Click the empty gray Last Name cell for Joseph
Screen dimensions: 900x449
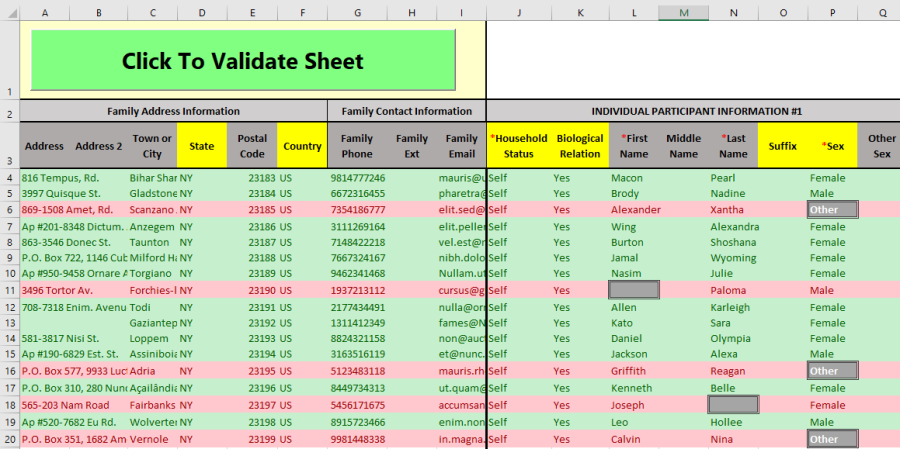pyautogui.click(x=733, y=405)
